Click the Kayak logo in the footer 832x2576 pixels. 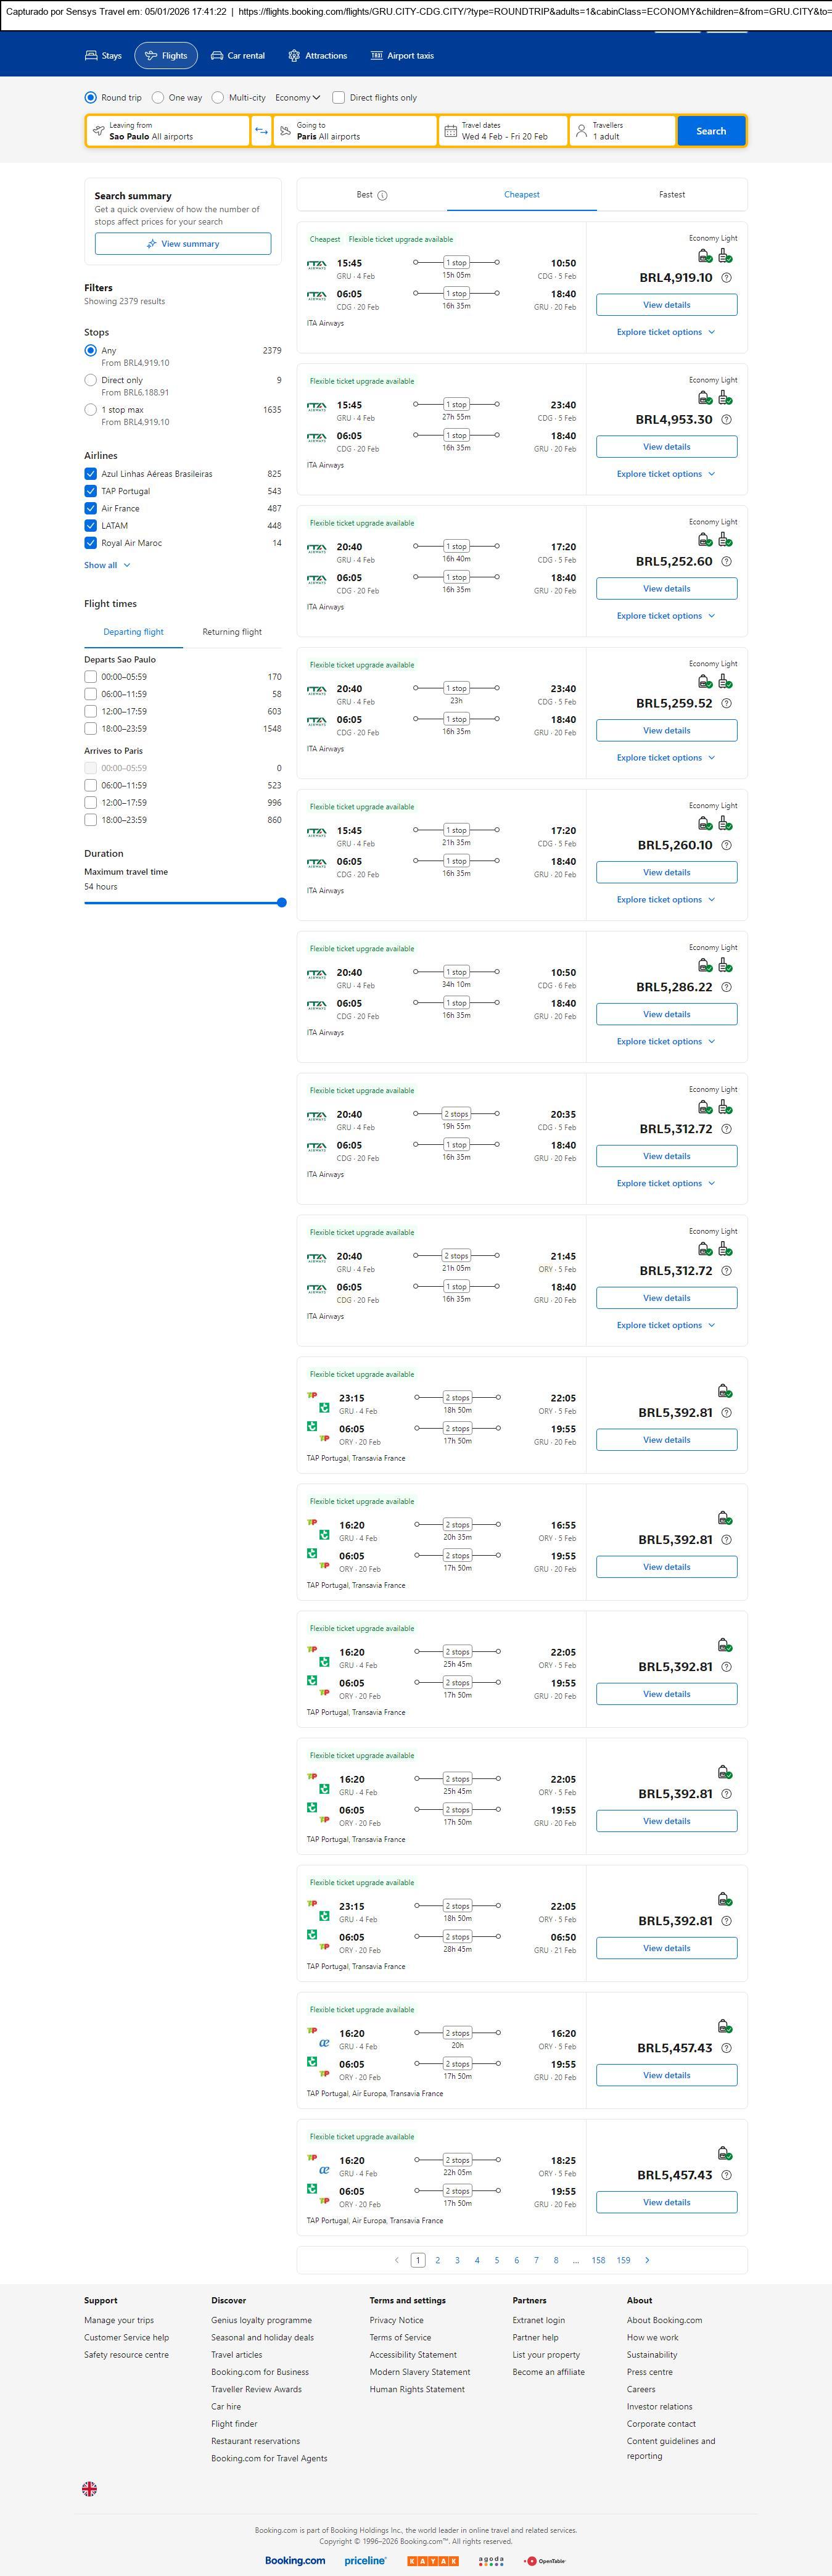click(432, 2560)
